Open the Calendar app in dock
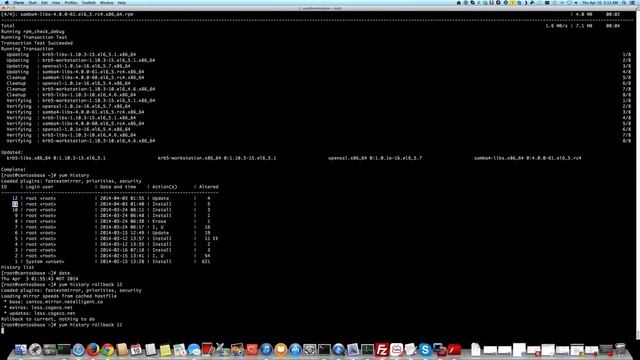The width and height of the screenshot is (640, 360). pyautogui.click(x=136, y=350)
